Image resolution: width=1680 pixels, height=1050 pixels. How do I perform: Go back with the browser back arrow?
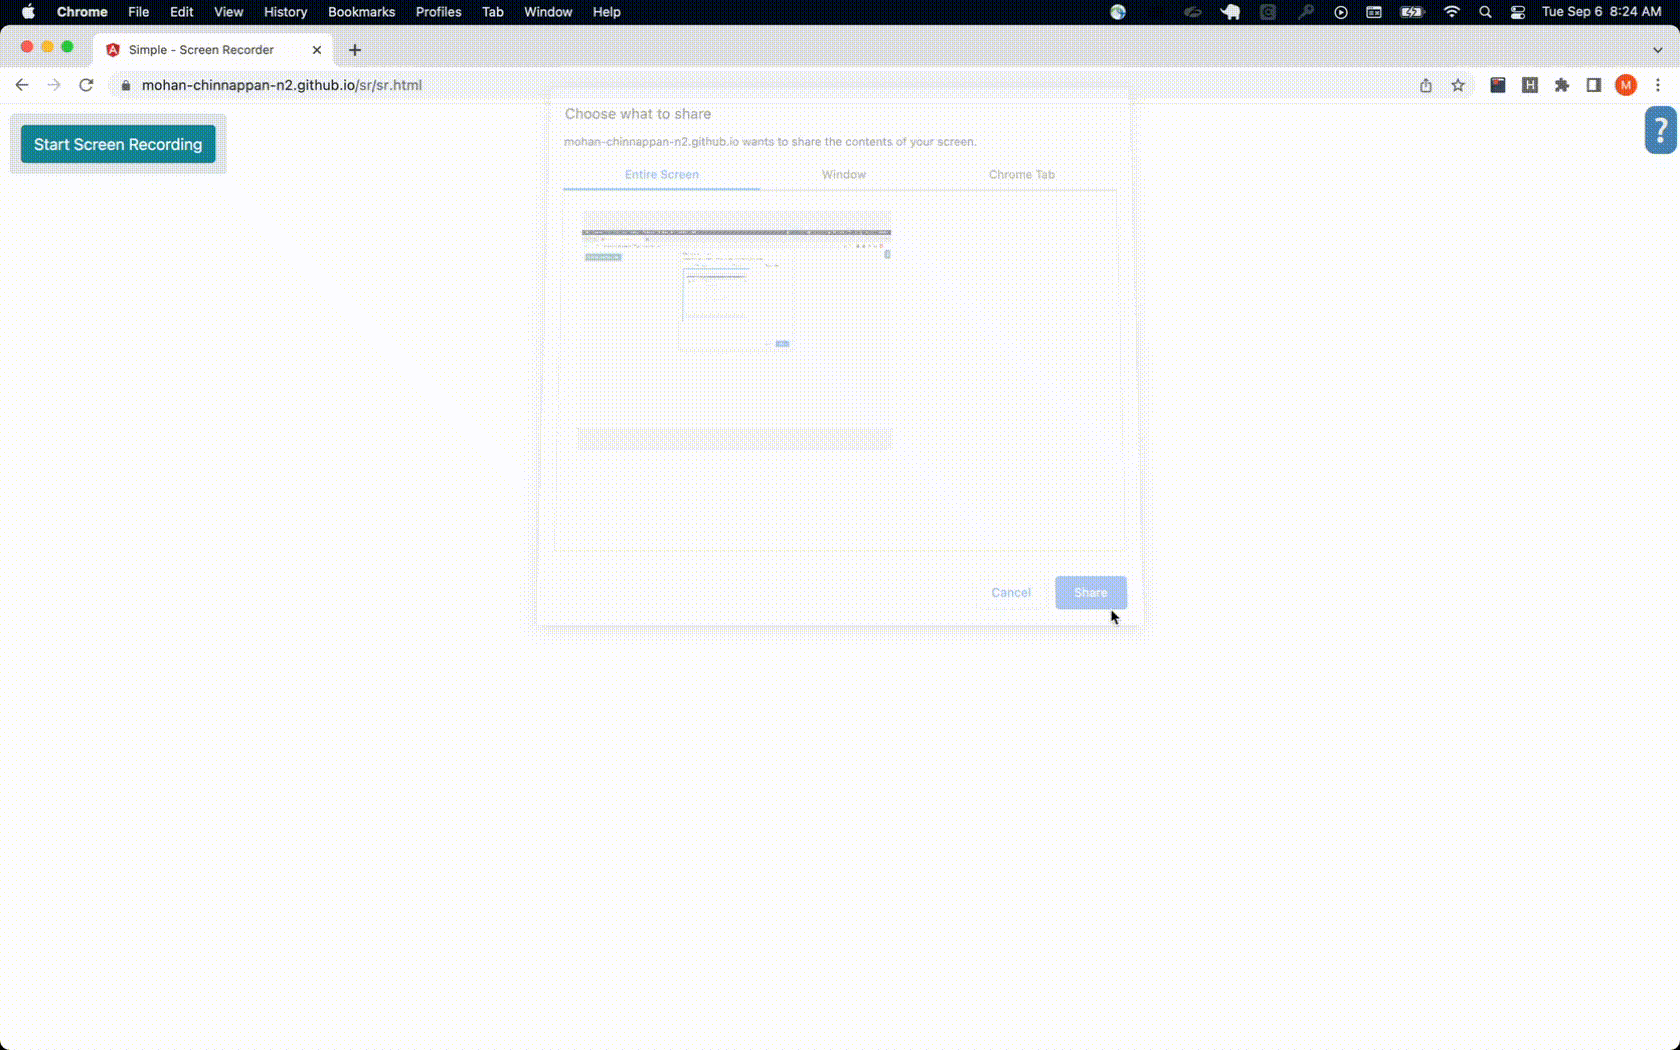coord(22,85)
